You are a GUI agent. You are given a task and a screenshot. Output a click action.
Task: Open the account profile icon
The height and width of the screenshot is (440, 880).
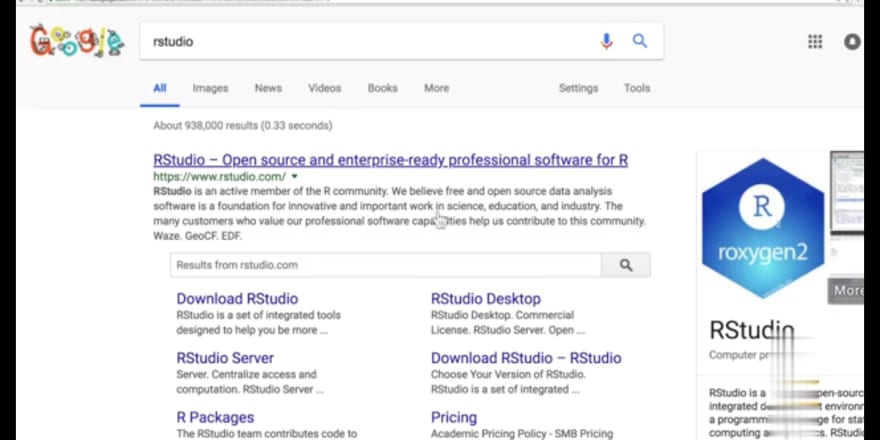point(852,42)
